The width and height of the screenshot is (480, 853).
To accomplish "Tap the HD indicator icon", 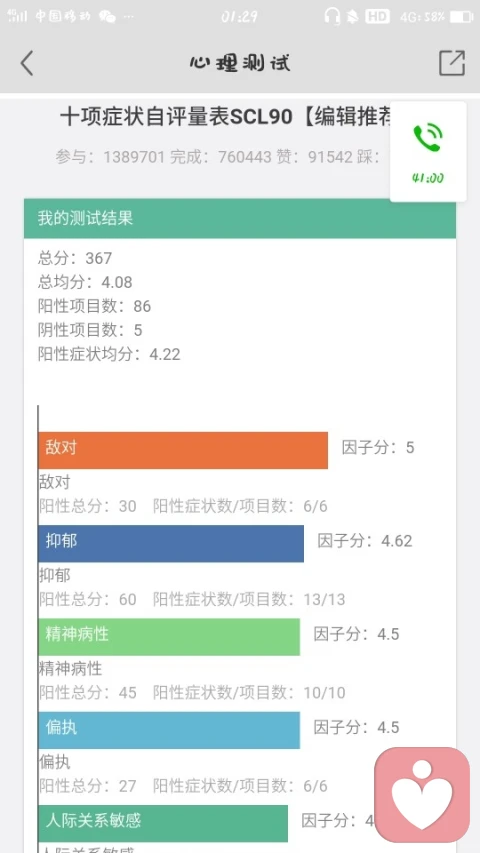I will pyautogui.click(x=377, y=16).
